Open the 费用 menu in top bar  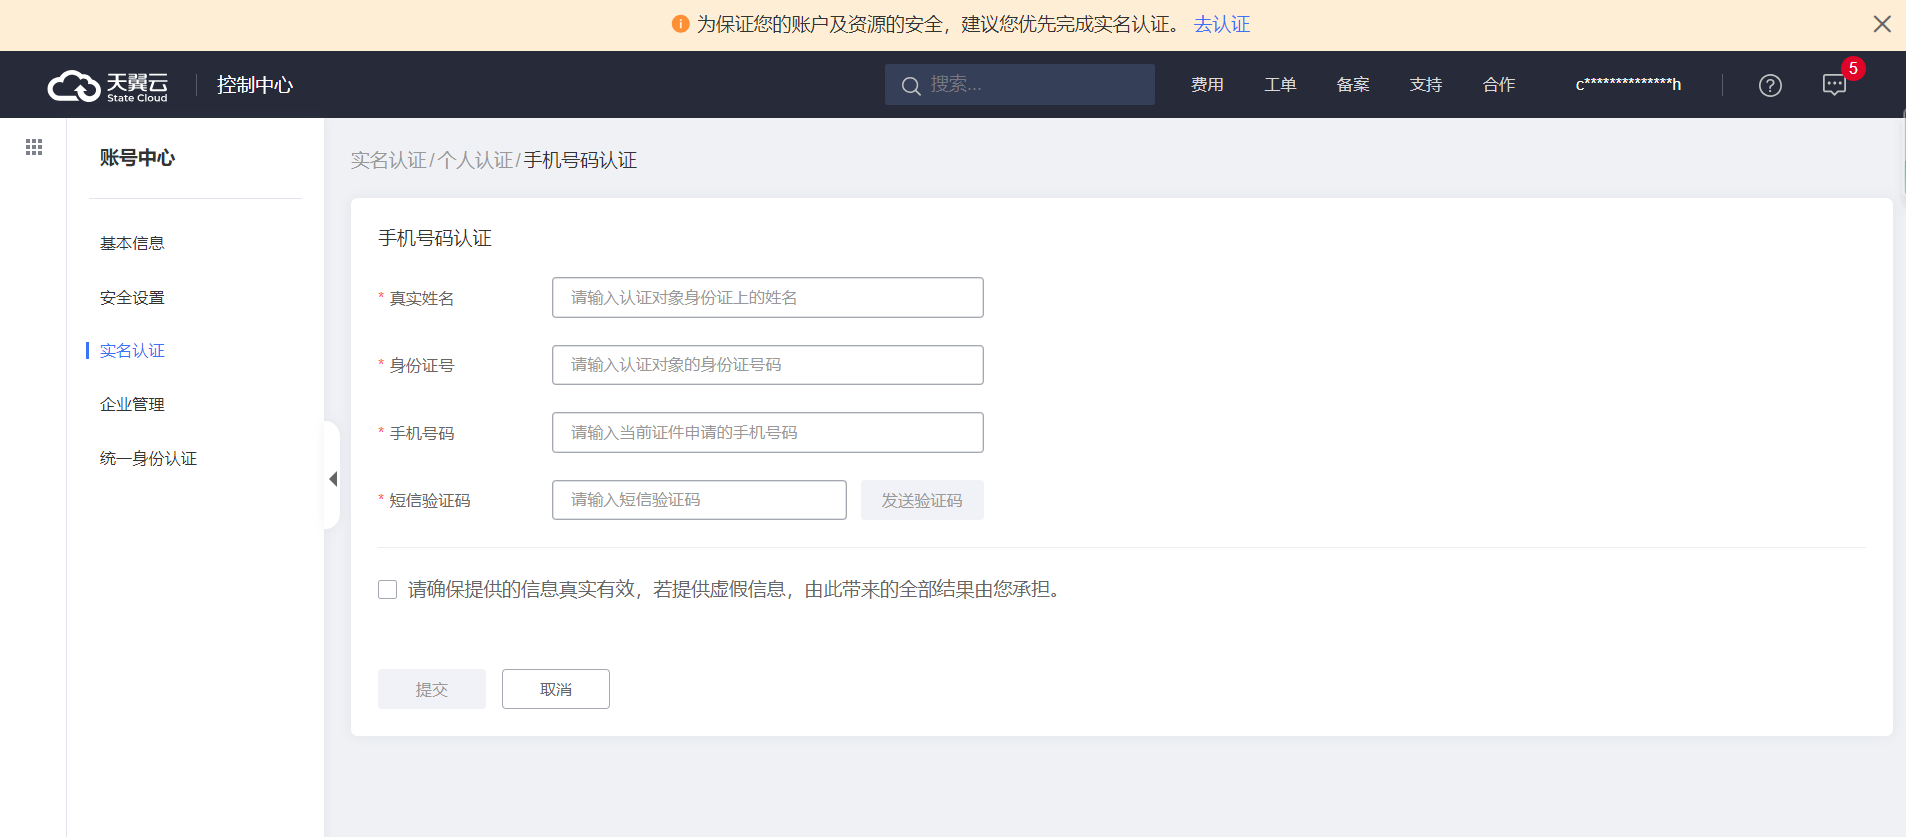point(1207,85)
